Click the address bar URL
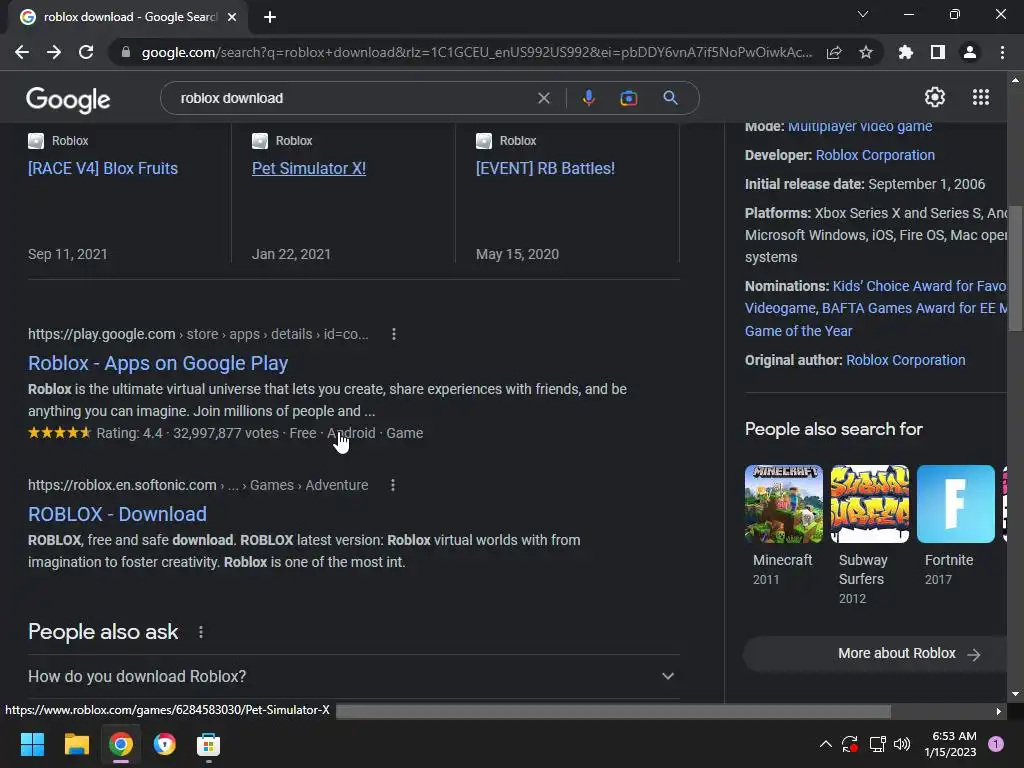The image size is (1024, 768). (477, 52)
